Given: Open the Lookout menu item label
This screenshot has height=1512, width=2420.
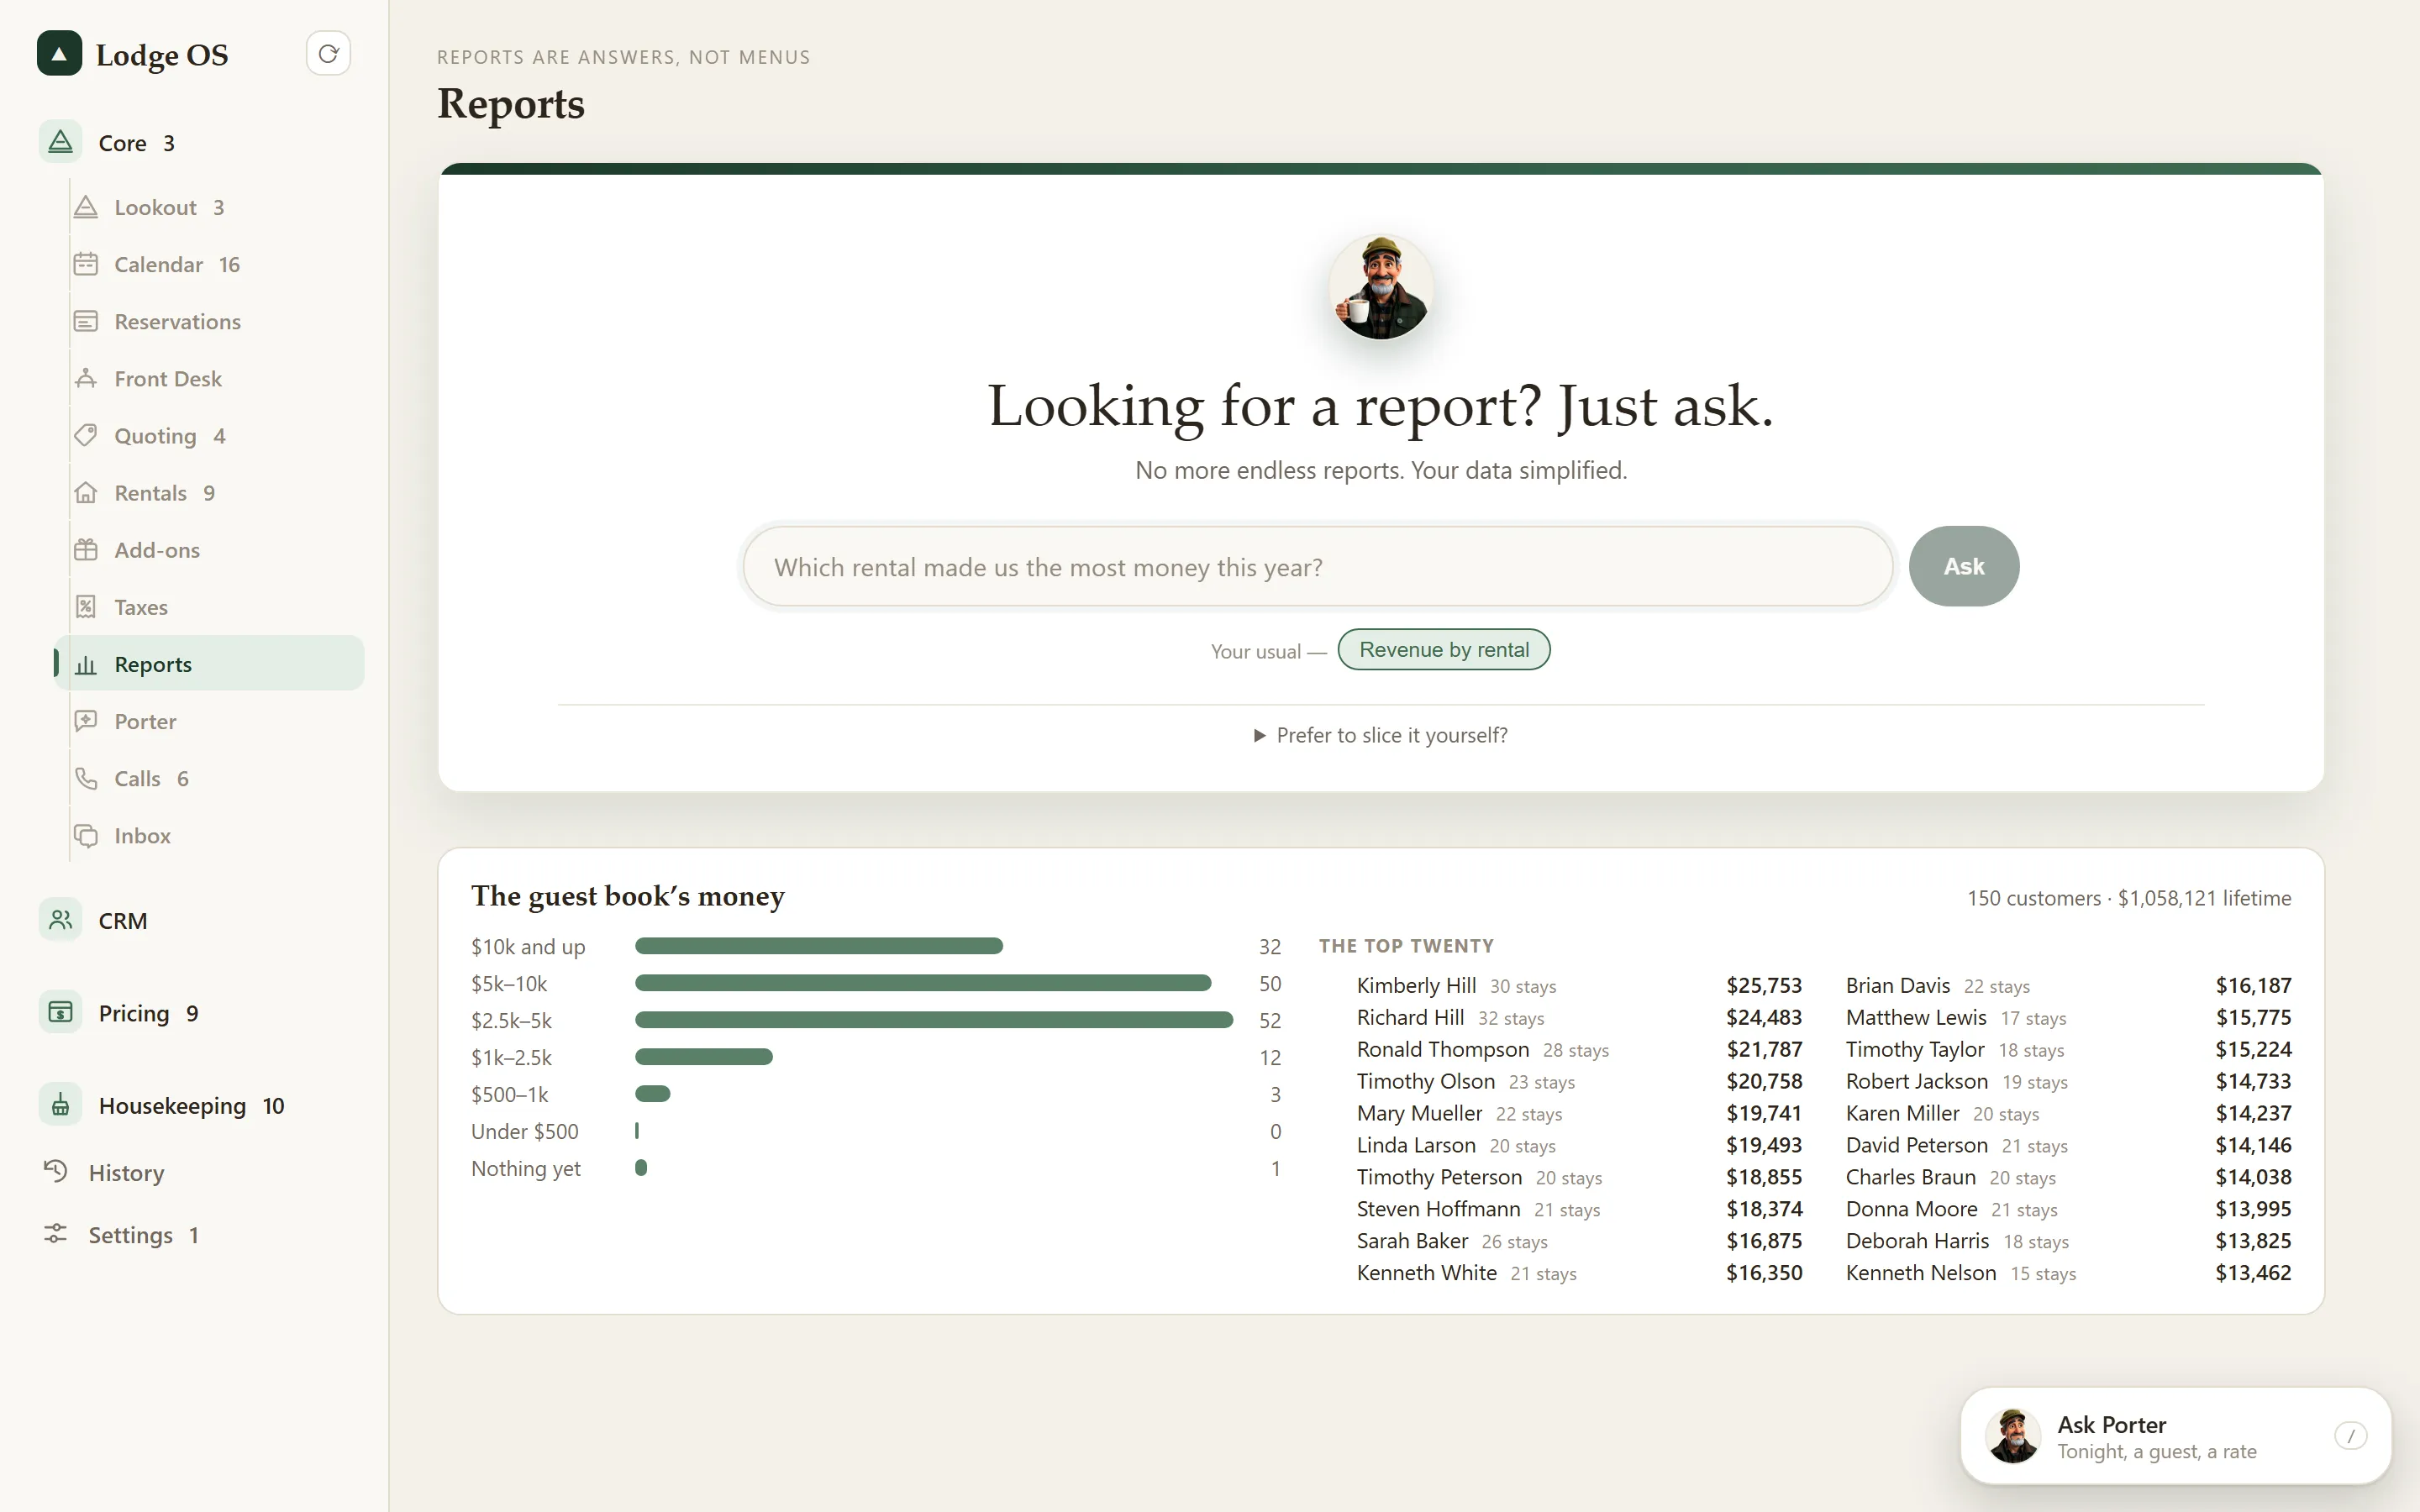Looking at the screenshot, I should point(155,207).
